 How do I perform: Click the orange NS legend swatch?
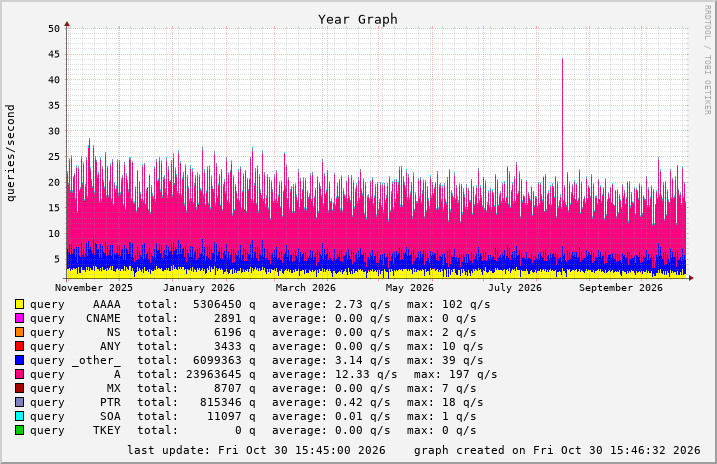[x=19, y=332]
